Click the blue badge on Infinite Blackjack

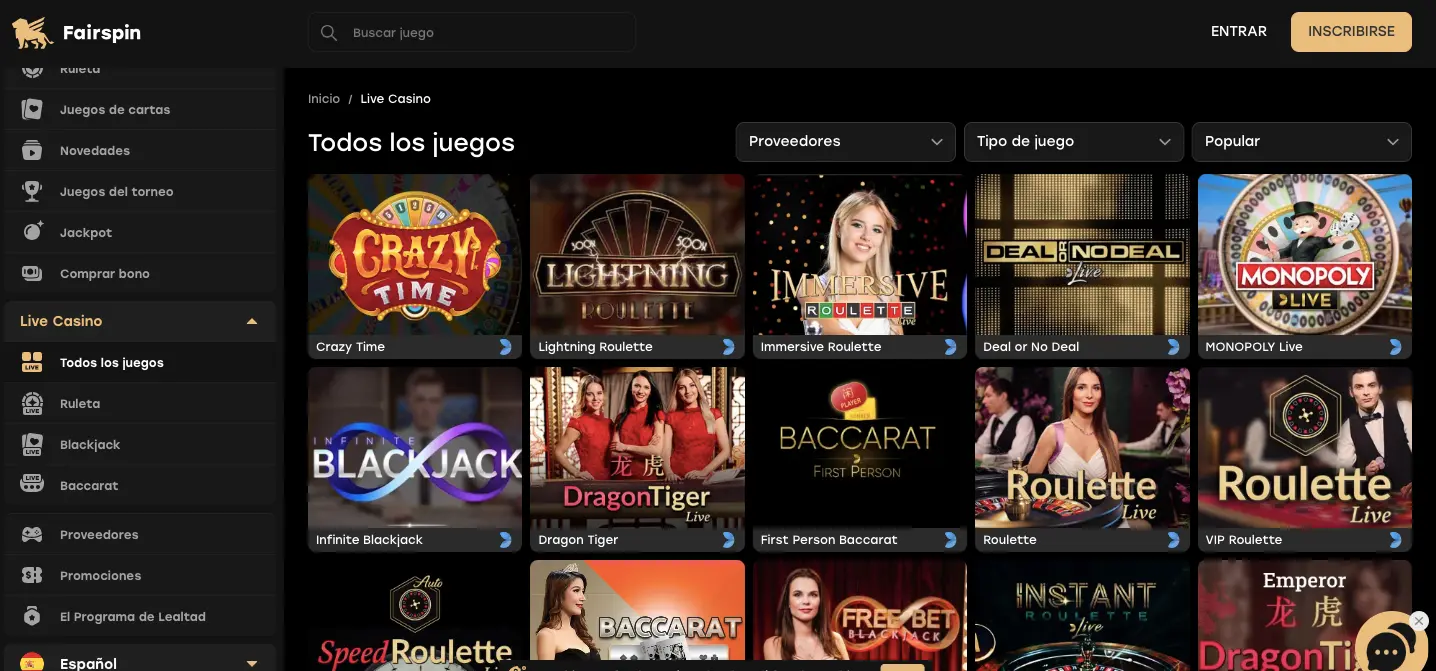tap(506, 540)
